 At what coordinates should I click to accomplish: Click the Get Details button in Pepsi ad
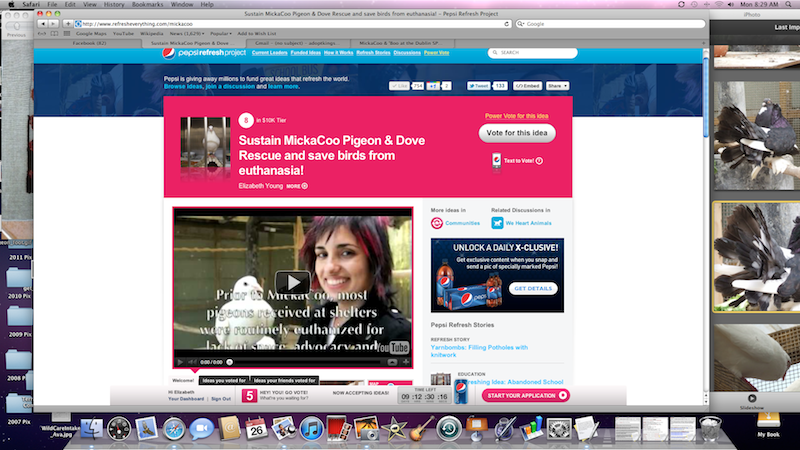tap(533, 288)
